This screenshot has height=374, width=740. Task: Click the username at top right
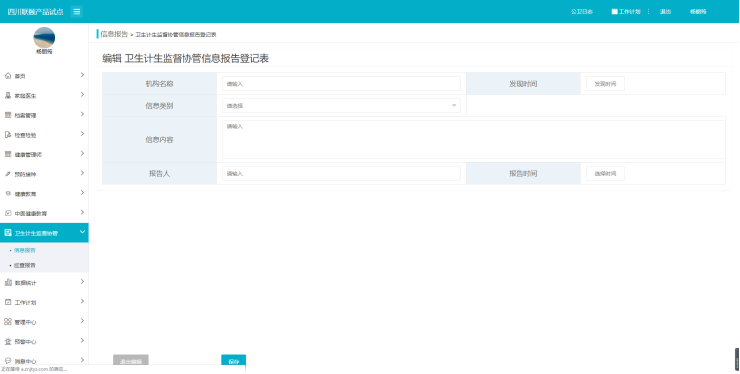pyautogui.click(x=698, y=11)
